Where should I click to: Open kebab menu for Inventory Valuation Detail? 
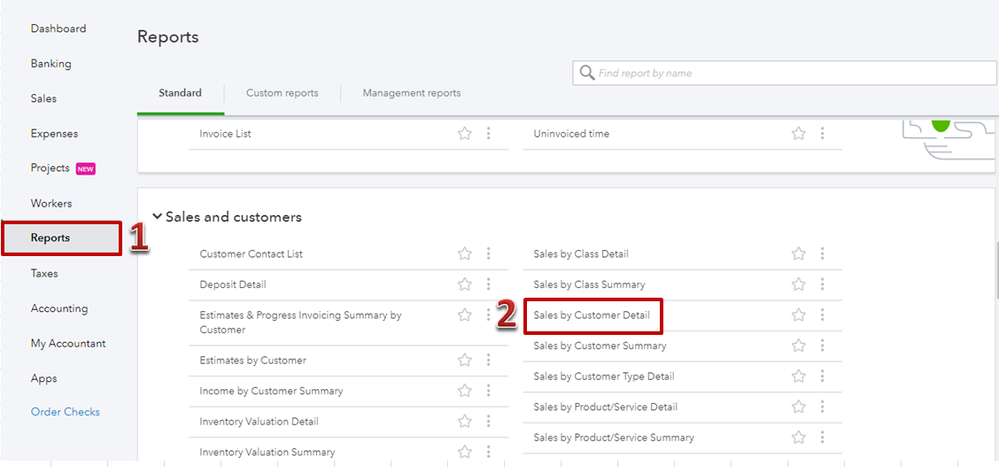click(488, 422)
